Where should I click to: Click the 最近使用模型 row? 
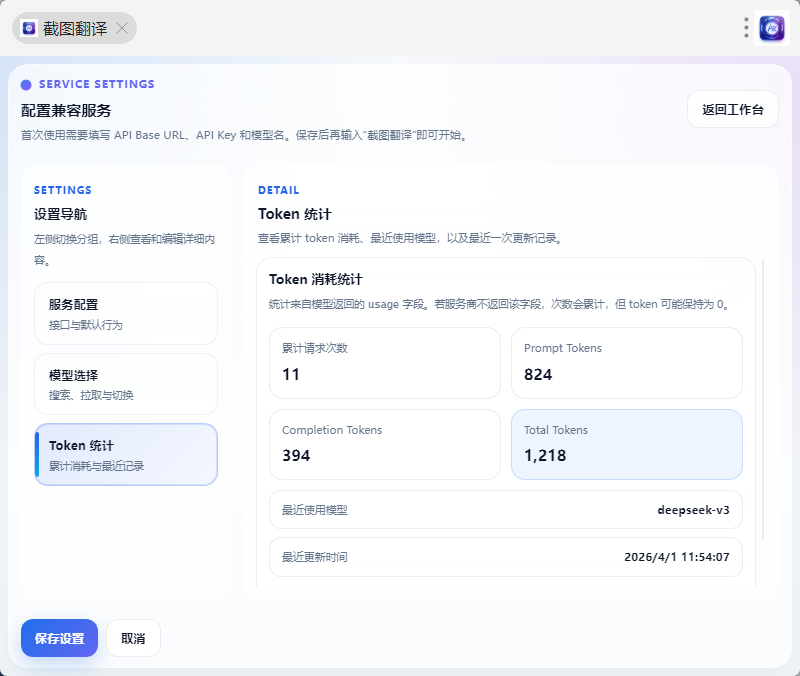pos(506,510)
